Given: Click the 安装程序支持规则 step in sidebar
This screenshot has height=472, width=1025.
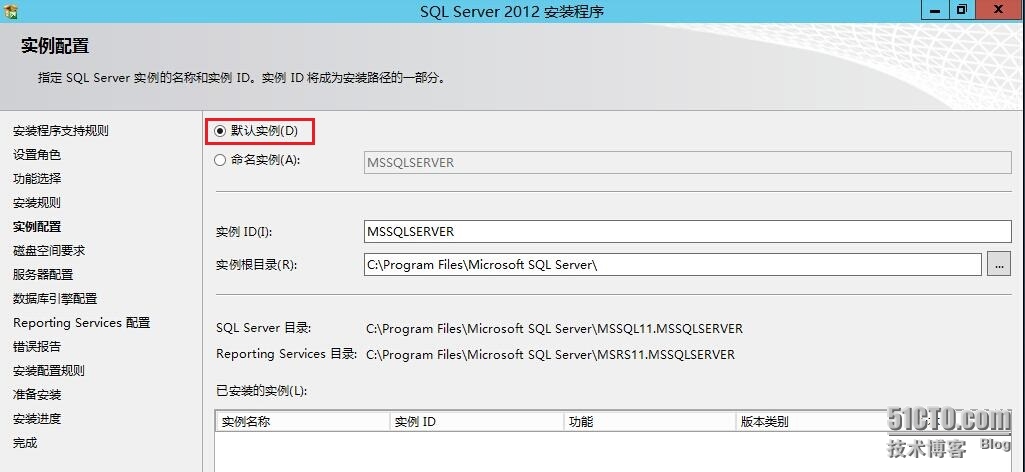Looking at the screenshot, I should coord(61,131).
